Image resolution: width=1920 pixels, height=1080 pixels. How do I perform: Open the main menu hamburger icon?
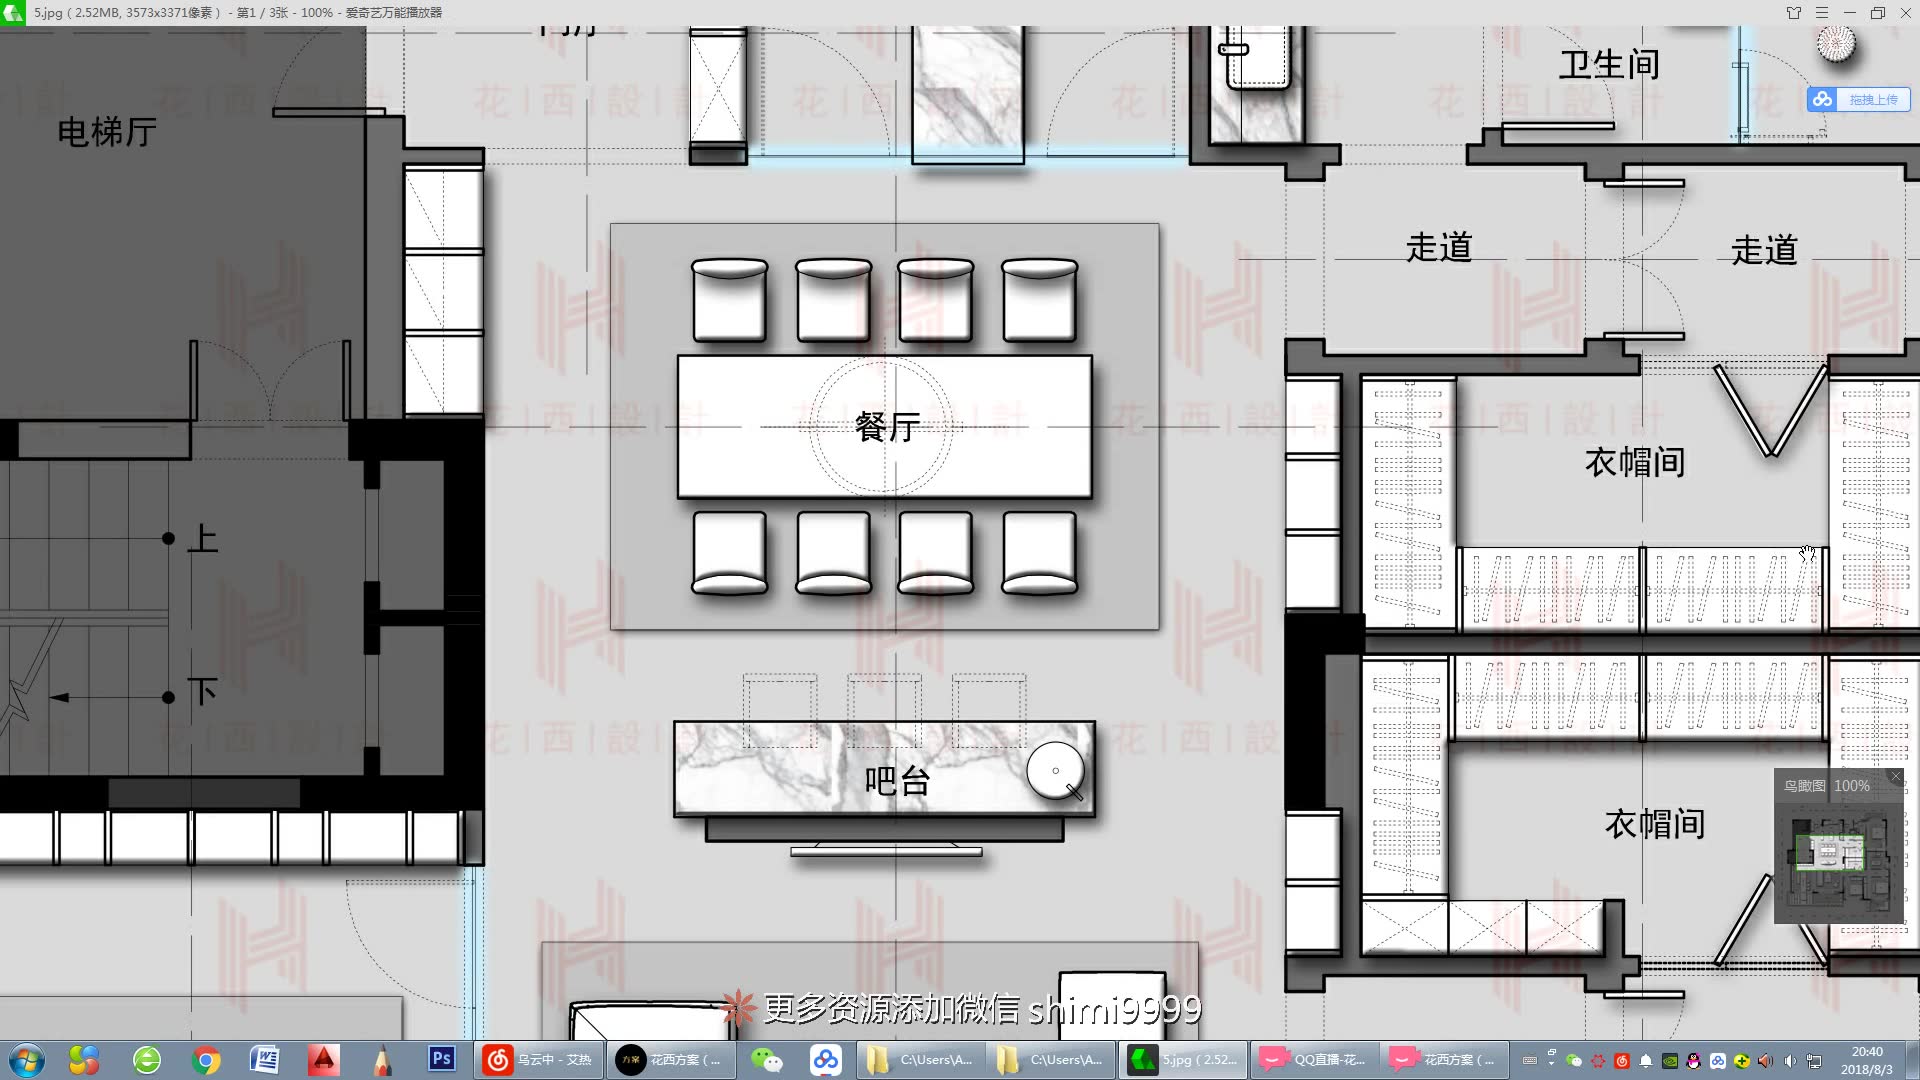pos(1821,13)
